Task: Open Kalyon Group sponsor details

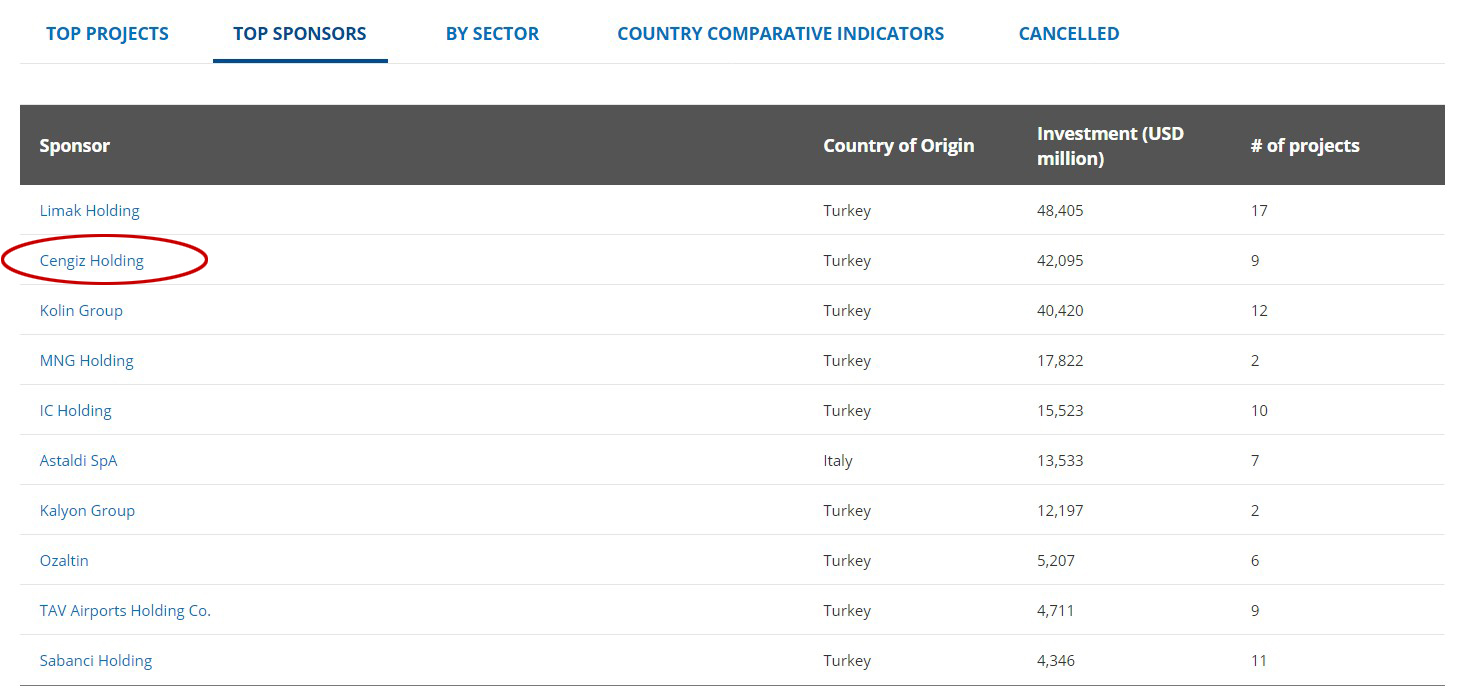Action: click(x=87, y=511)
